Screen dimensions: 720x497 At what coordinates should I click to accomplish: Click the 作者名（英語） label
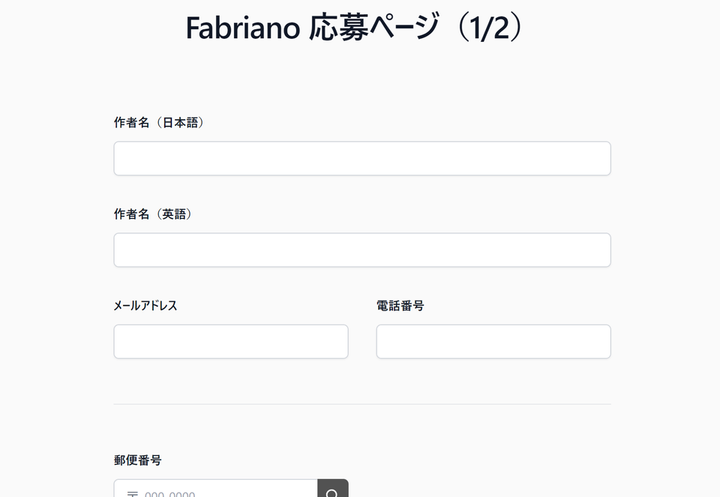(154, 214)
